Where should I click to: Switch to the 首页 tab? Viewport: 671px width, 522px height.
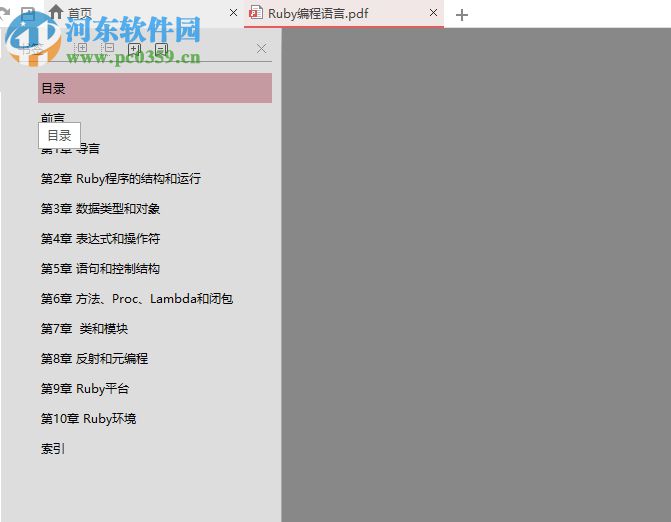tap(143, 13)
